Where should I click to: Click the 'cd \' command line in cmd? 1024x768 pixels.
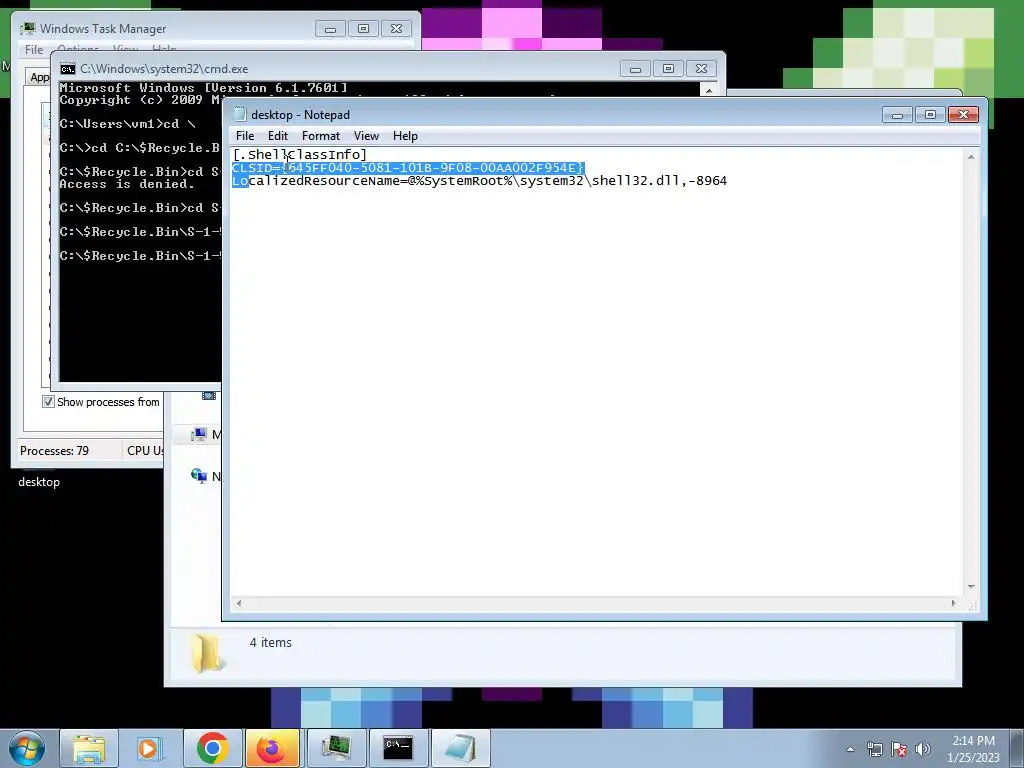127,123
